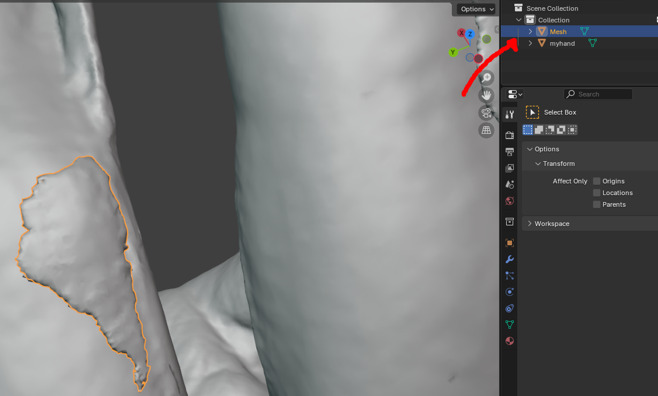This screenshot has height=396, width=658.
Task: Click the Mesh object's mesh data icon
Action: (x=584, y=31)
